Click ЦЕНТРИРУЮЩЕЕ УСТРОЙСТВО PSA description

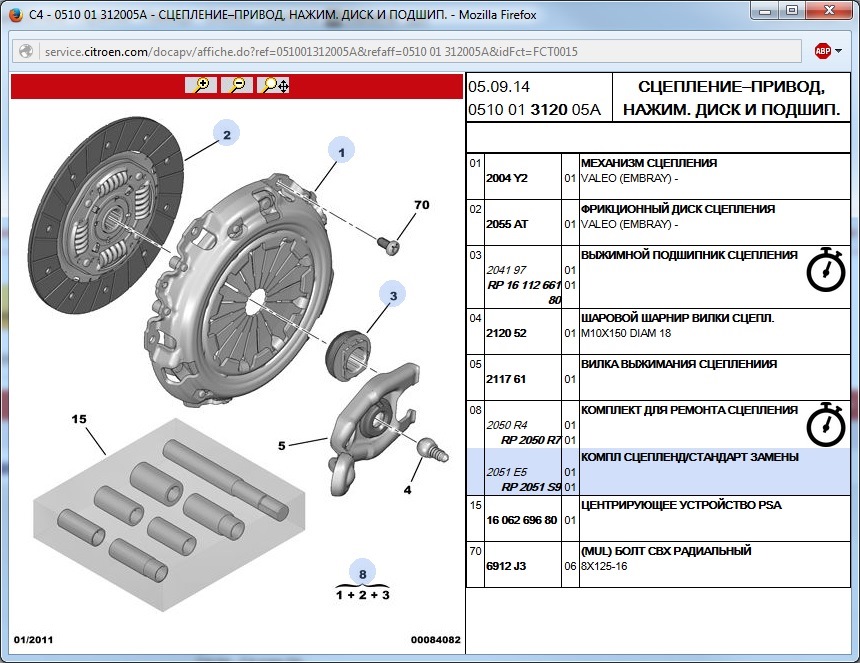click(x=681, y=505)
